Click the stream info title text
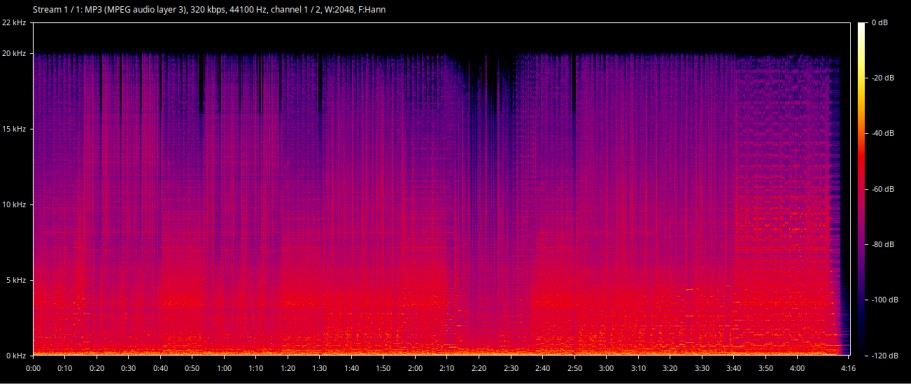 click(210, 10)
